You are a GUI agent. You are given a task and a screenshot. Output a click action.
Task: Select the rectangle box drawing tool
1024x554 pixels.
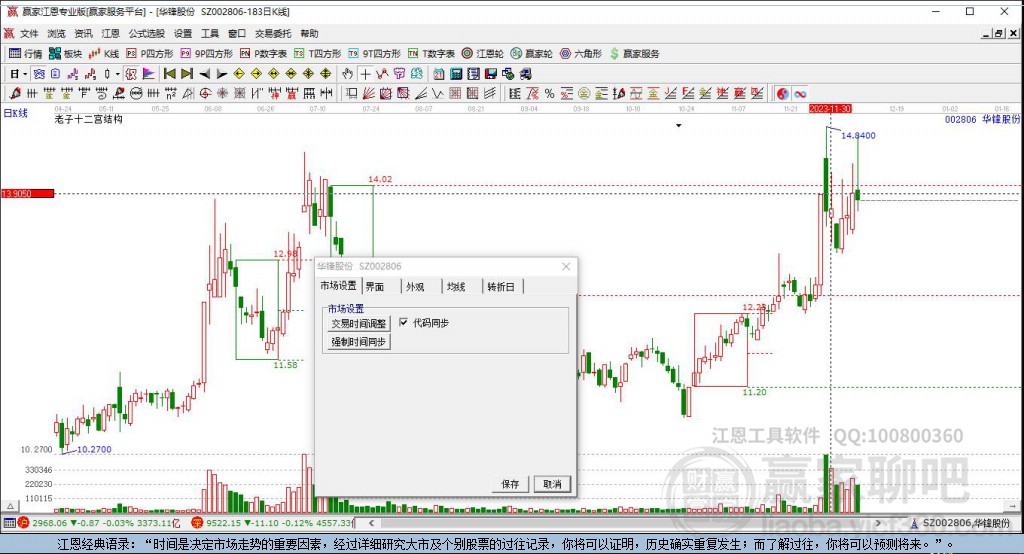(x=351, y=93)
